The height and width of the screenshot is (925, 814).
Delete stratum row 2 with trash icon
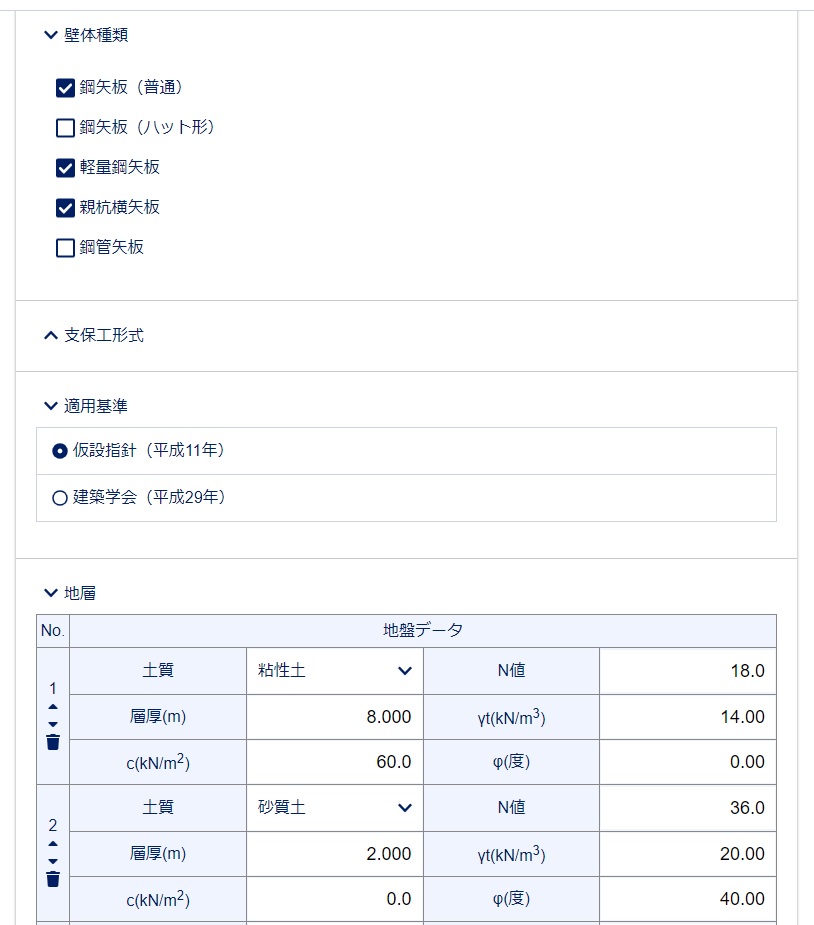[53, 879]
